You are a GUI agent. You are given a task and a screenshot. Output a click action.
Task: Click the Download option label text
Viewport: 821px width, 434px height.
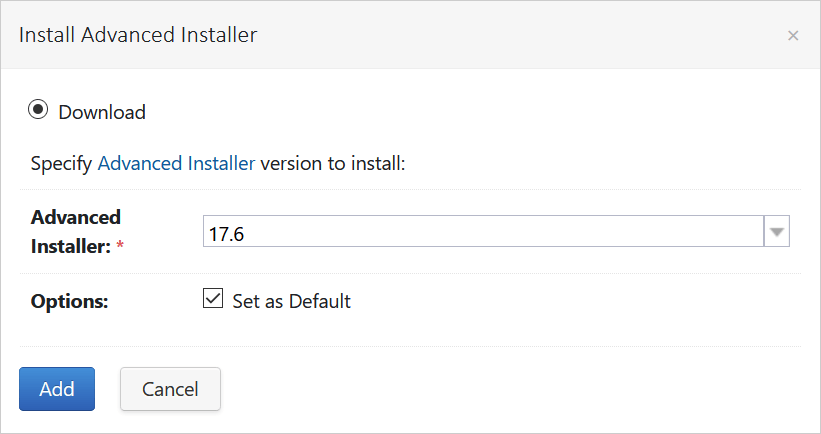point(102,112)
